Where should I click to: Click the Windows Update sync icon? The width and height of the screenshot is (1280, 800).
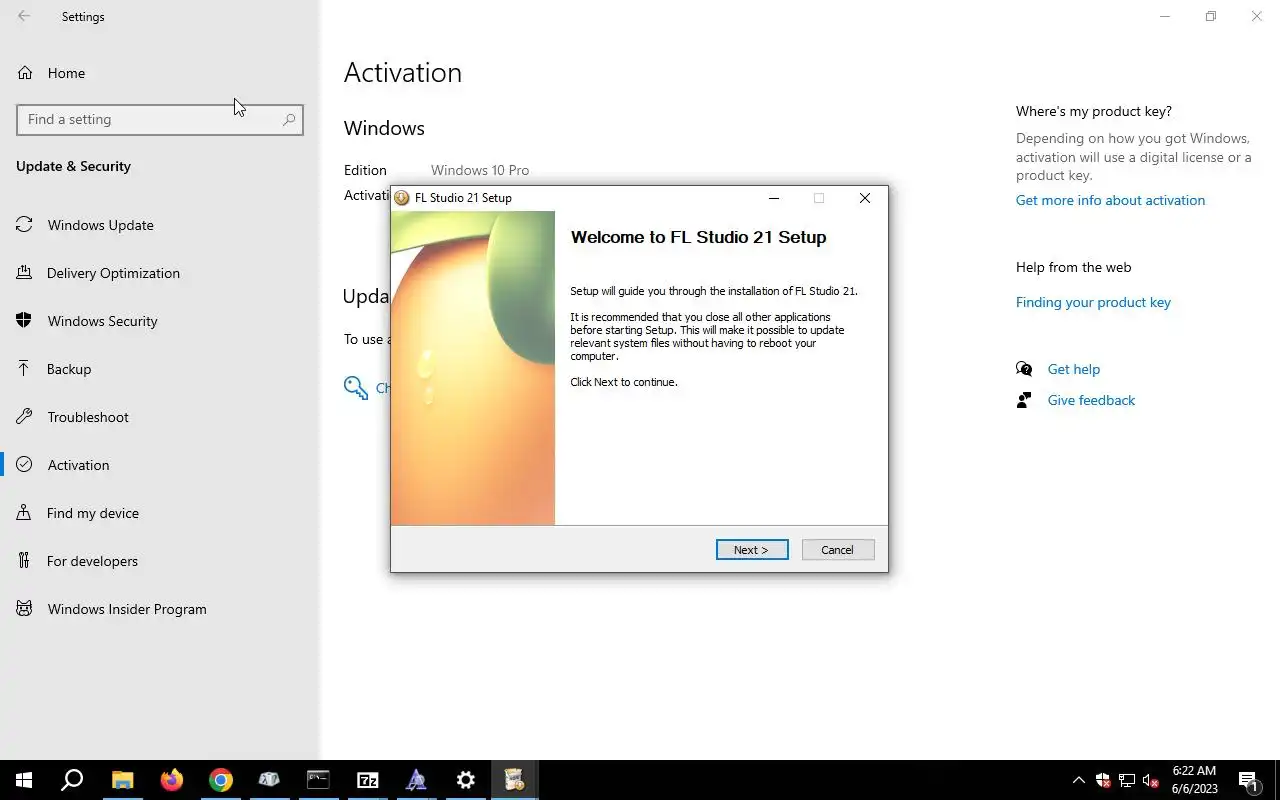tap(24, 225)
